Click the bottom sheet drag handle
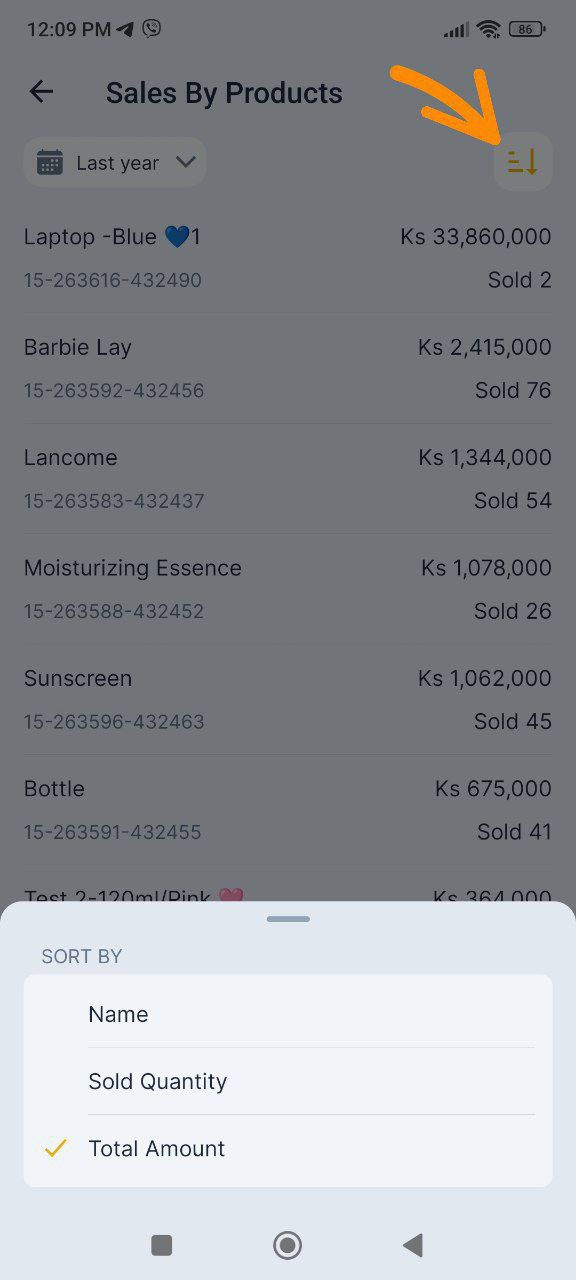 (x=288, y=918)
